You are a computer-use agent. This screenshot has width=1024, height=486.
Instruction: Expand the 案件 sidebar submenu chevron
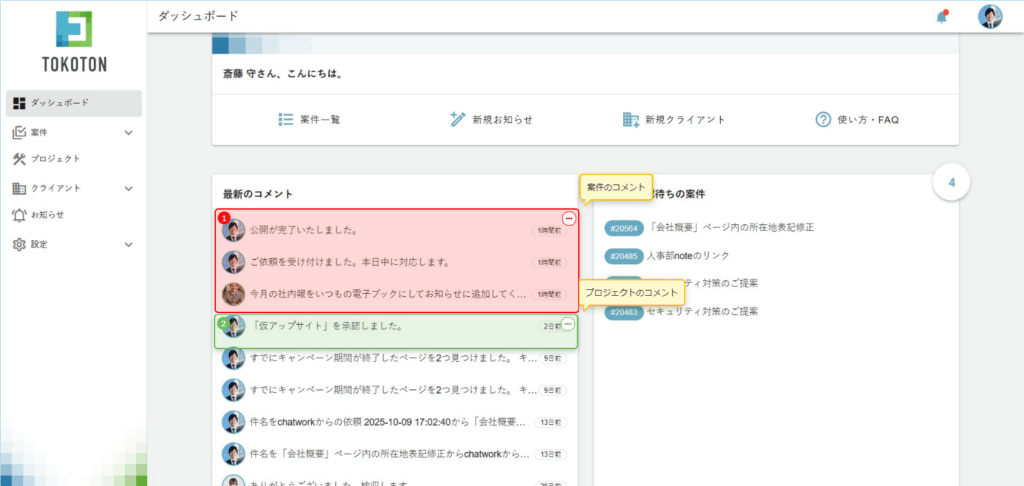tap(128, 132)
